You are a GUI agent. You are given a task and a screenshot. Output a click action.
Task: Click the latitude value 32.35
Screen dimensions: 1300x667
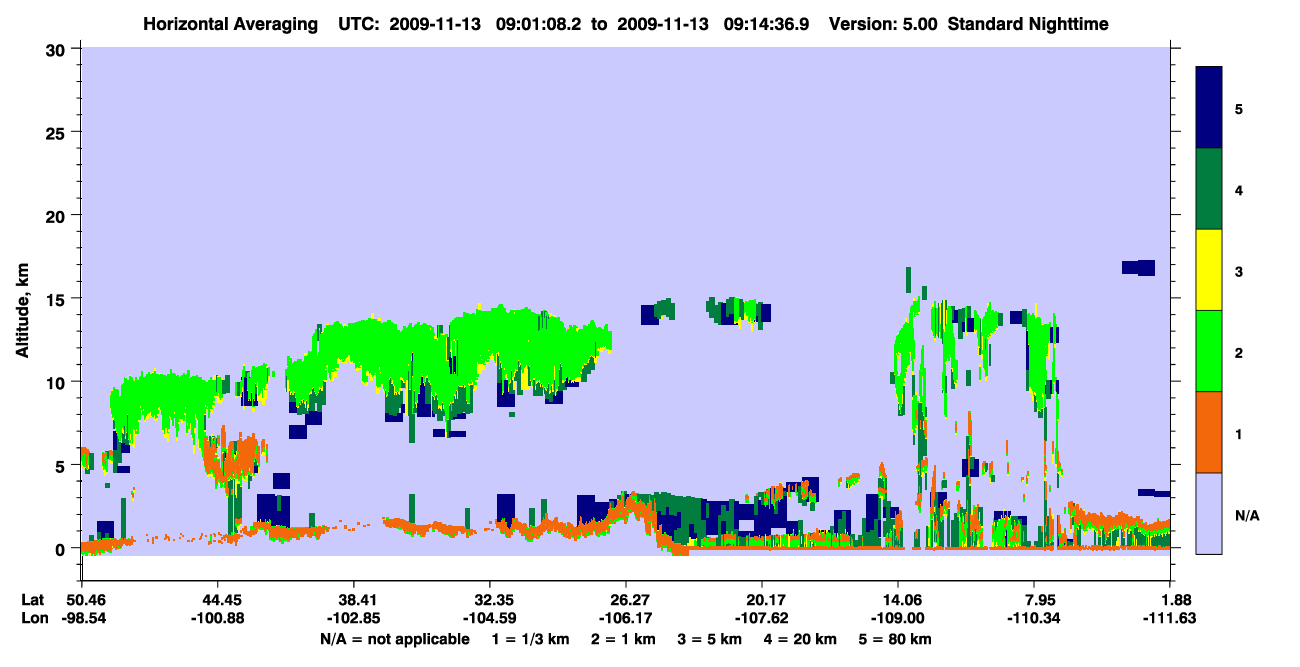pos(489,600)
